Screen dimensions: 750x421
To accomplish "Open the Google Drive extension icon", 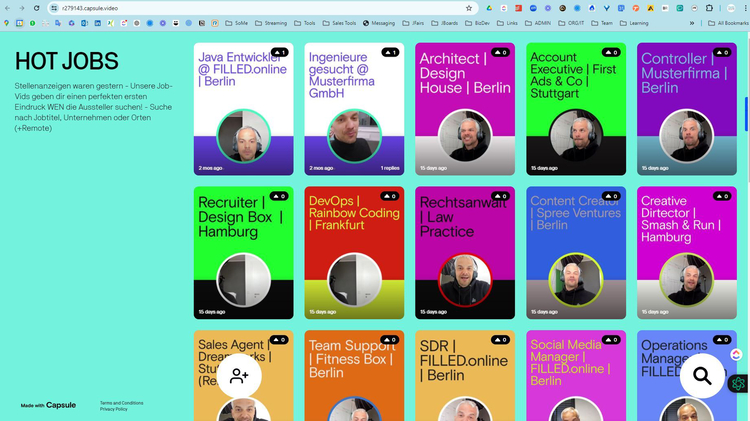I will (x=489, y=8).
